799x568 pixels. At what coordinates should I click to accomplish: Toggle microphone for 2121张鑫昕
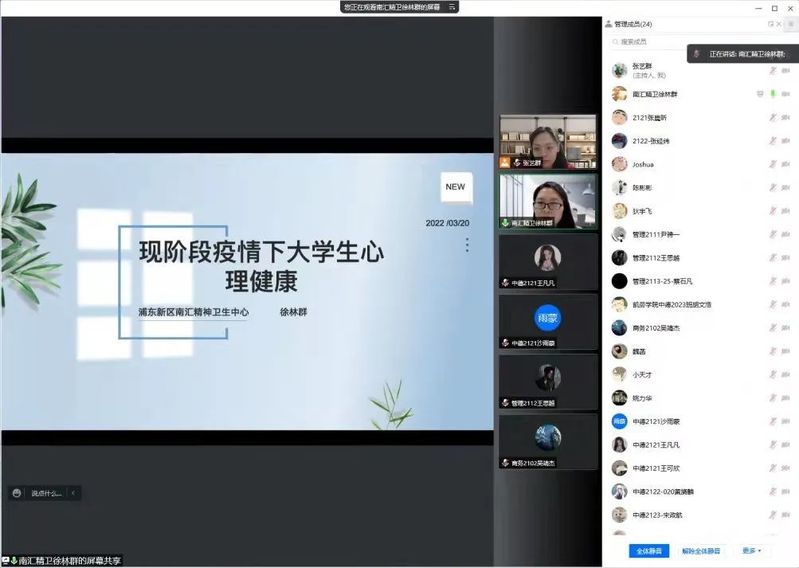click(x=773, y=117)
